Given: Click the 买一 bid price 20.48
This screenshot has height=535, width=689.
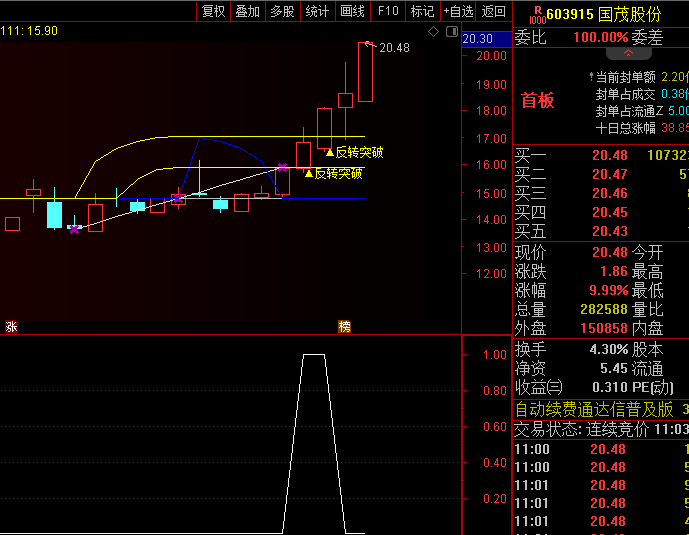Looking at the screenshot, I should (609, 155).
